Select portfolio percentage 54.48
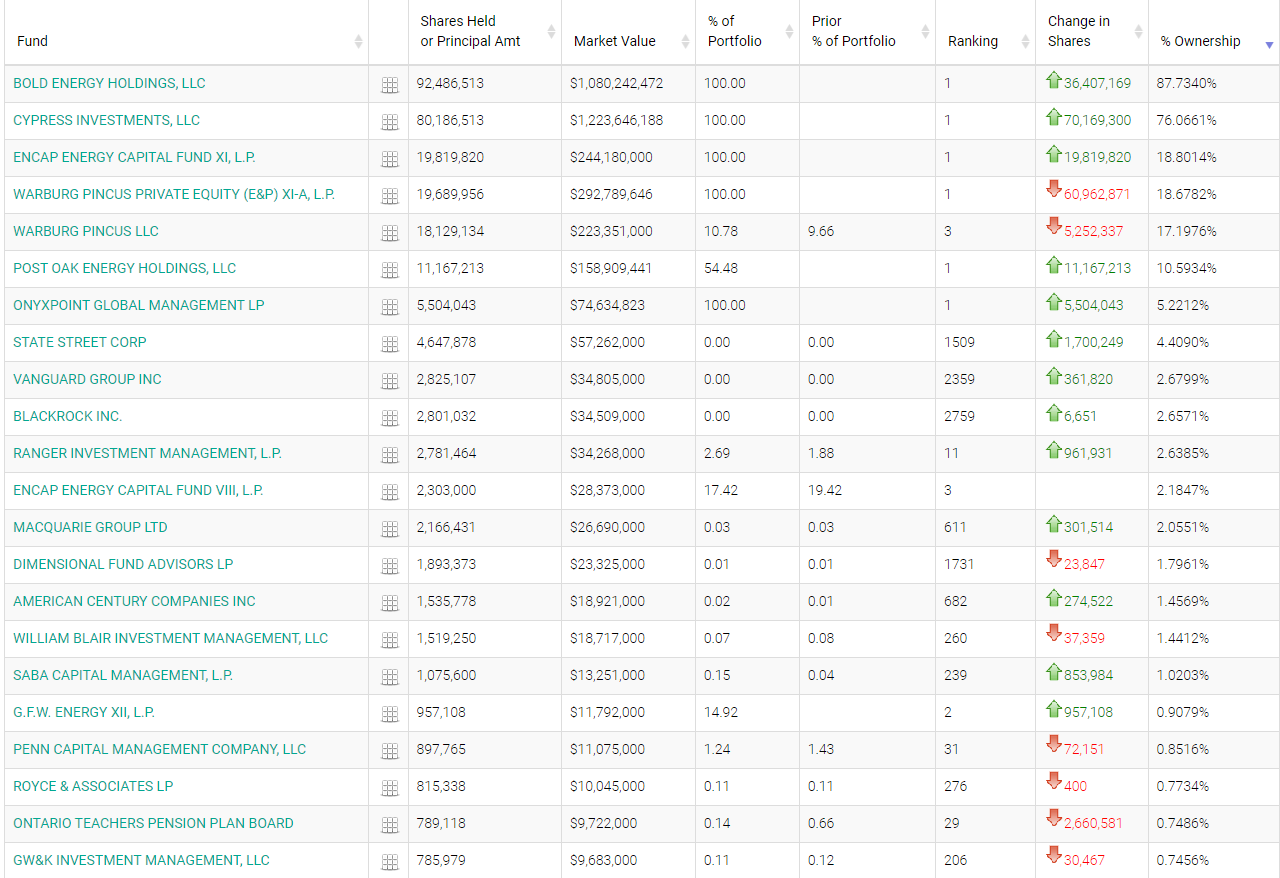Image resolution: width=1280 pixels, height=878 pixels. coord(721,268)
